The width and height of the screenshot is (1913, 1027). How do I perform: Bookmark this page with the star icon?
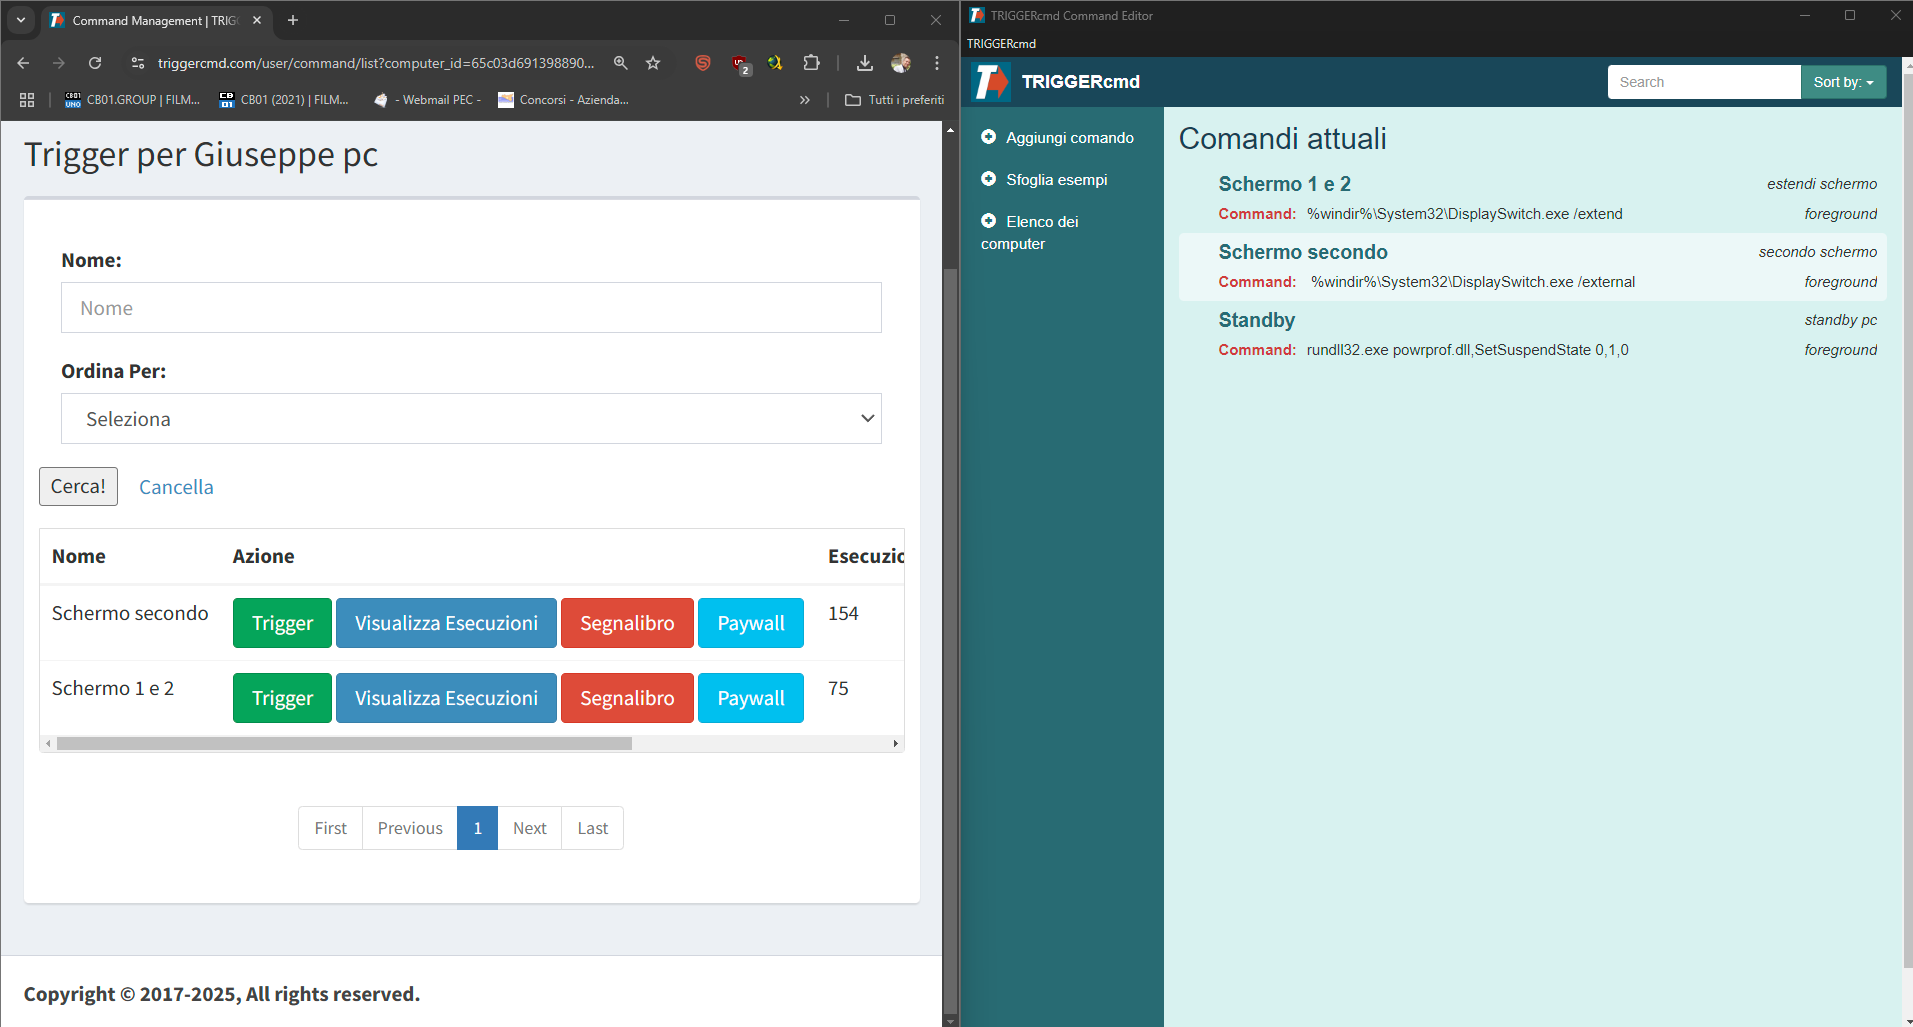pos(653,63)
